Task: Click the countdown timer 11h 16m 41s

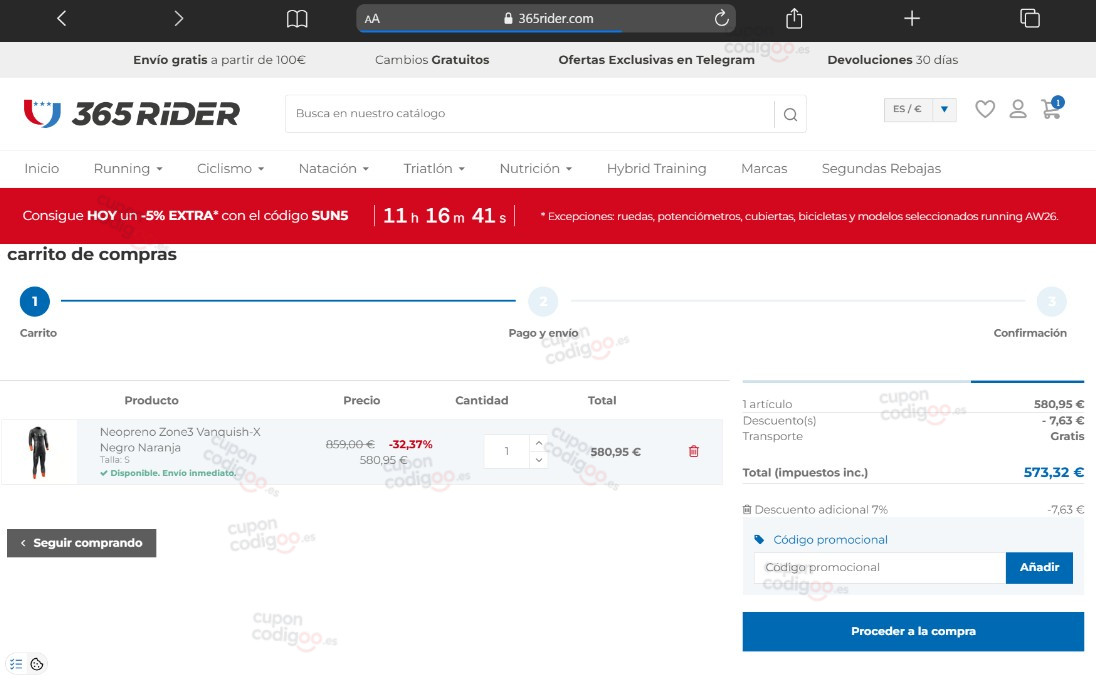Action: click(444, 215)
